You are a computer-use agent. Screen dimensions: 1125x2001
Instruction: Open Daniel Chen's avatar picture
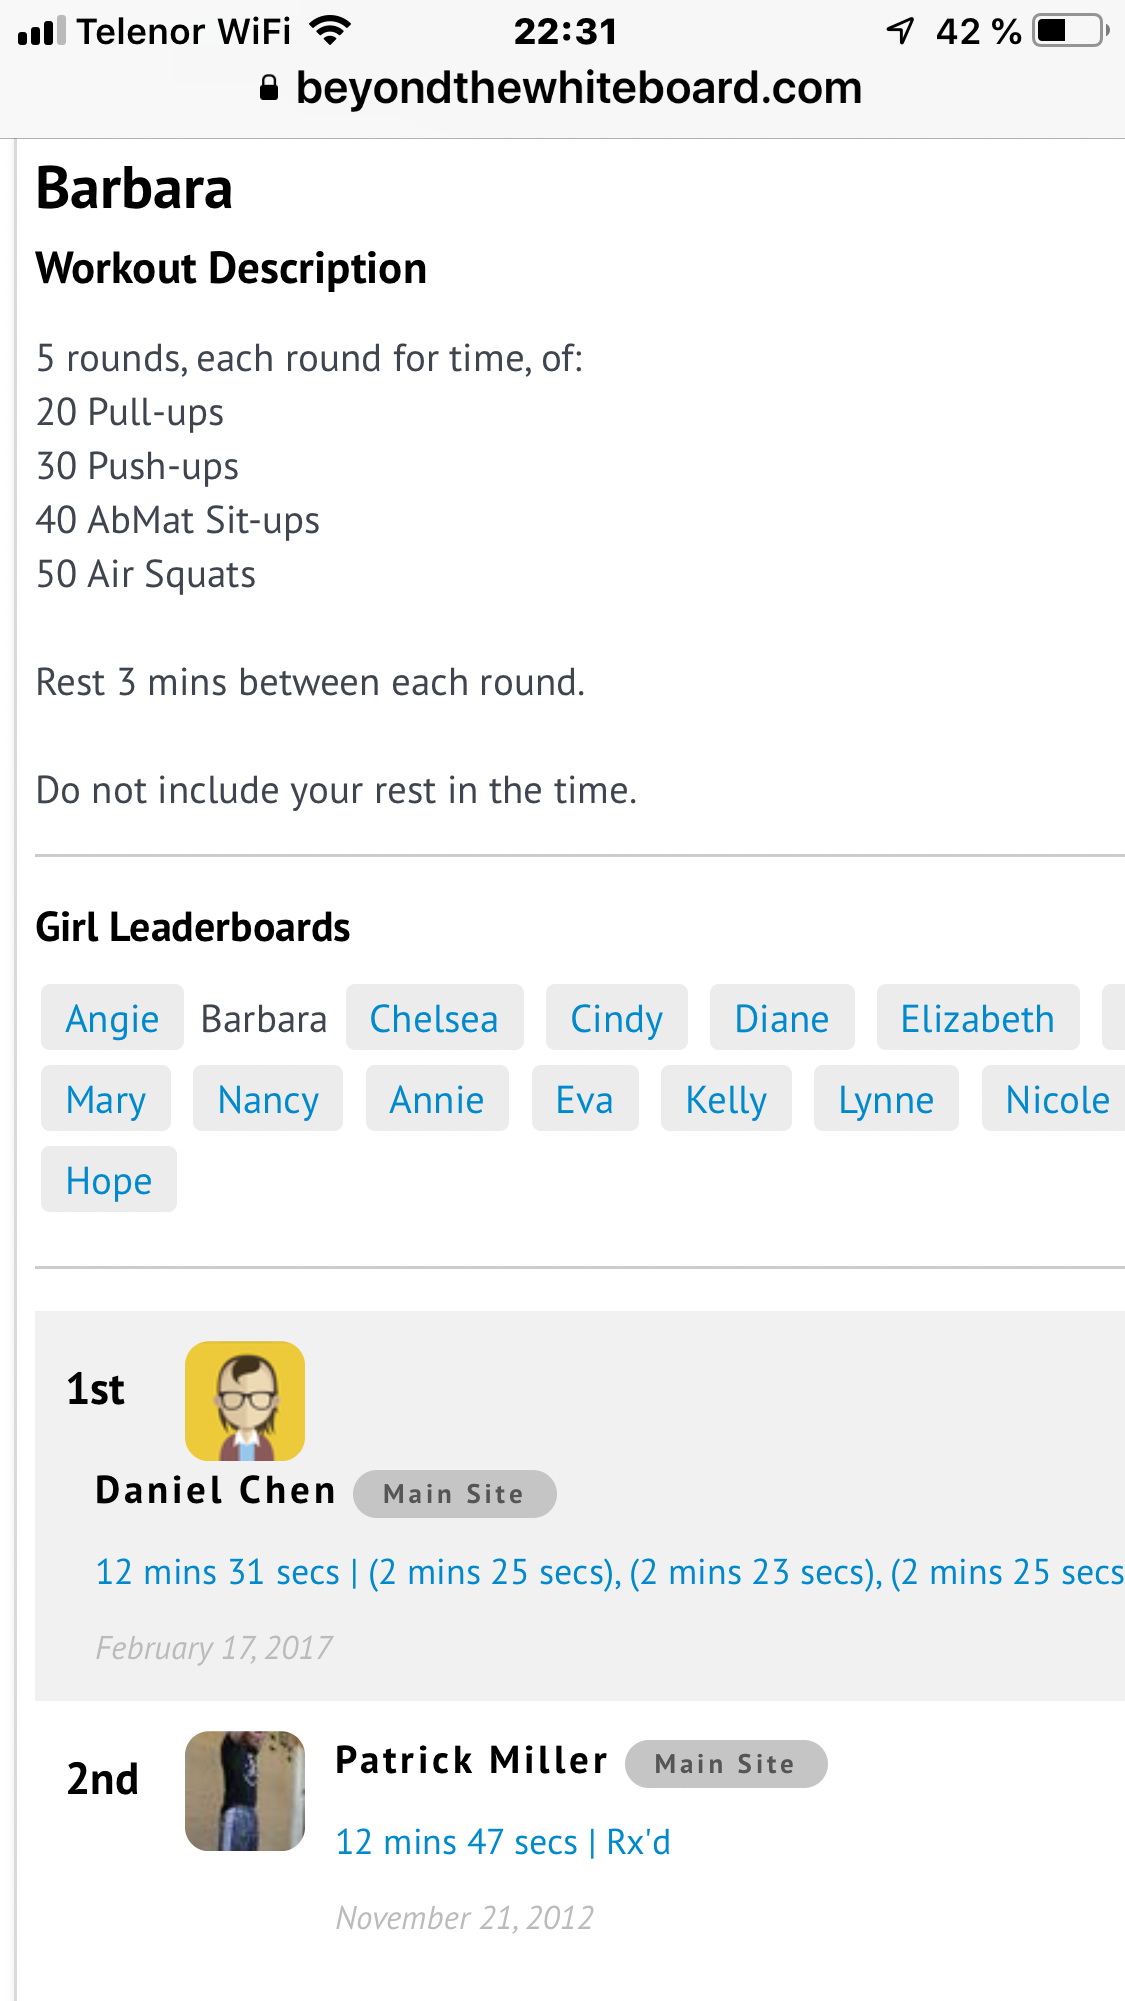[245, 1400]
